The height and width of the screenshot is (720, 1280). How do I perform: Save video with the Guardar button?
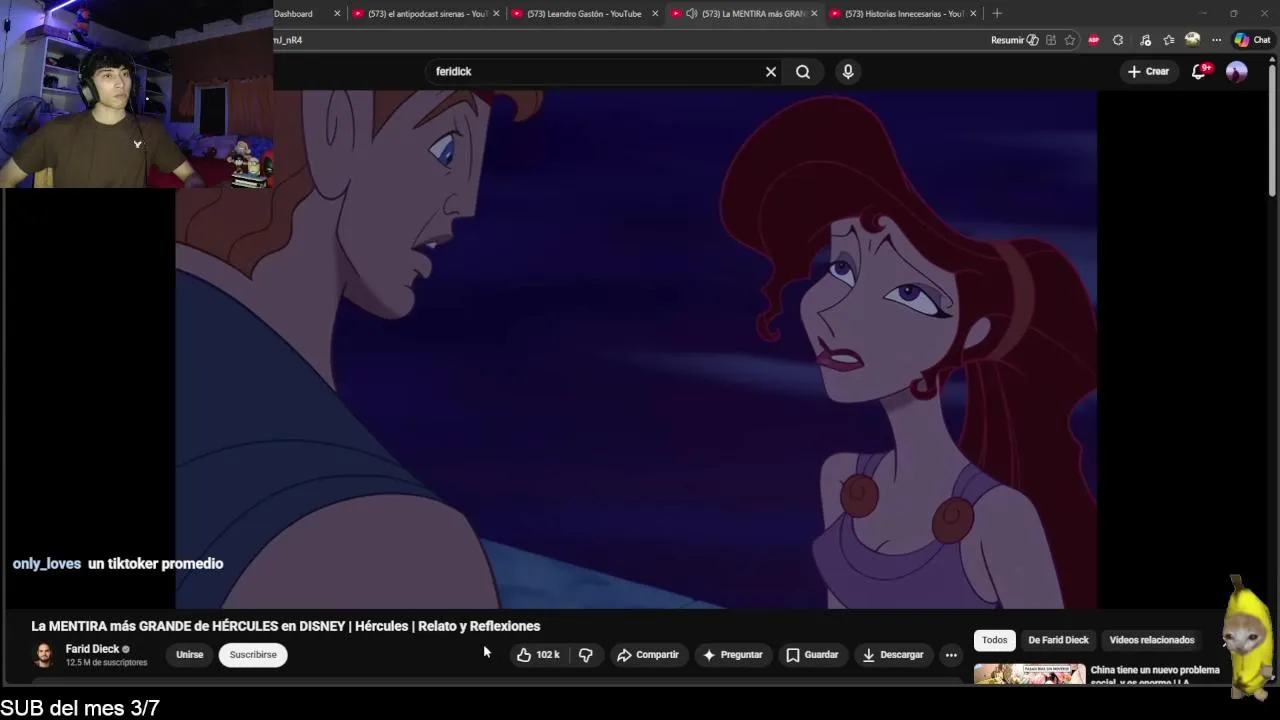pyautogui.click(x=812, y=655)
